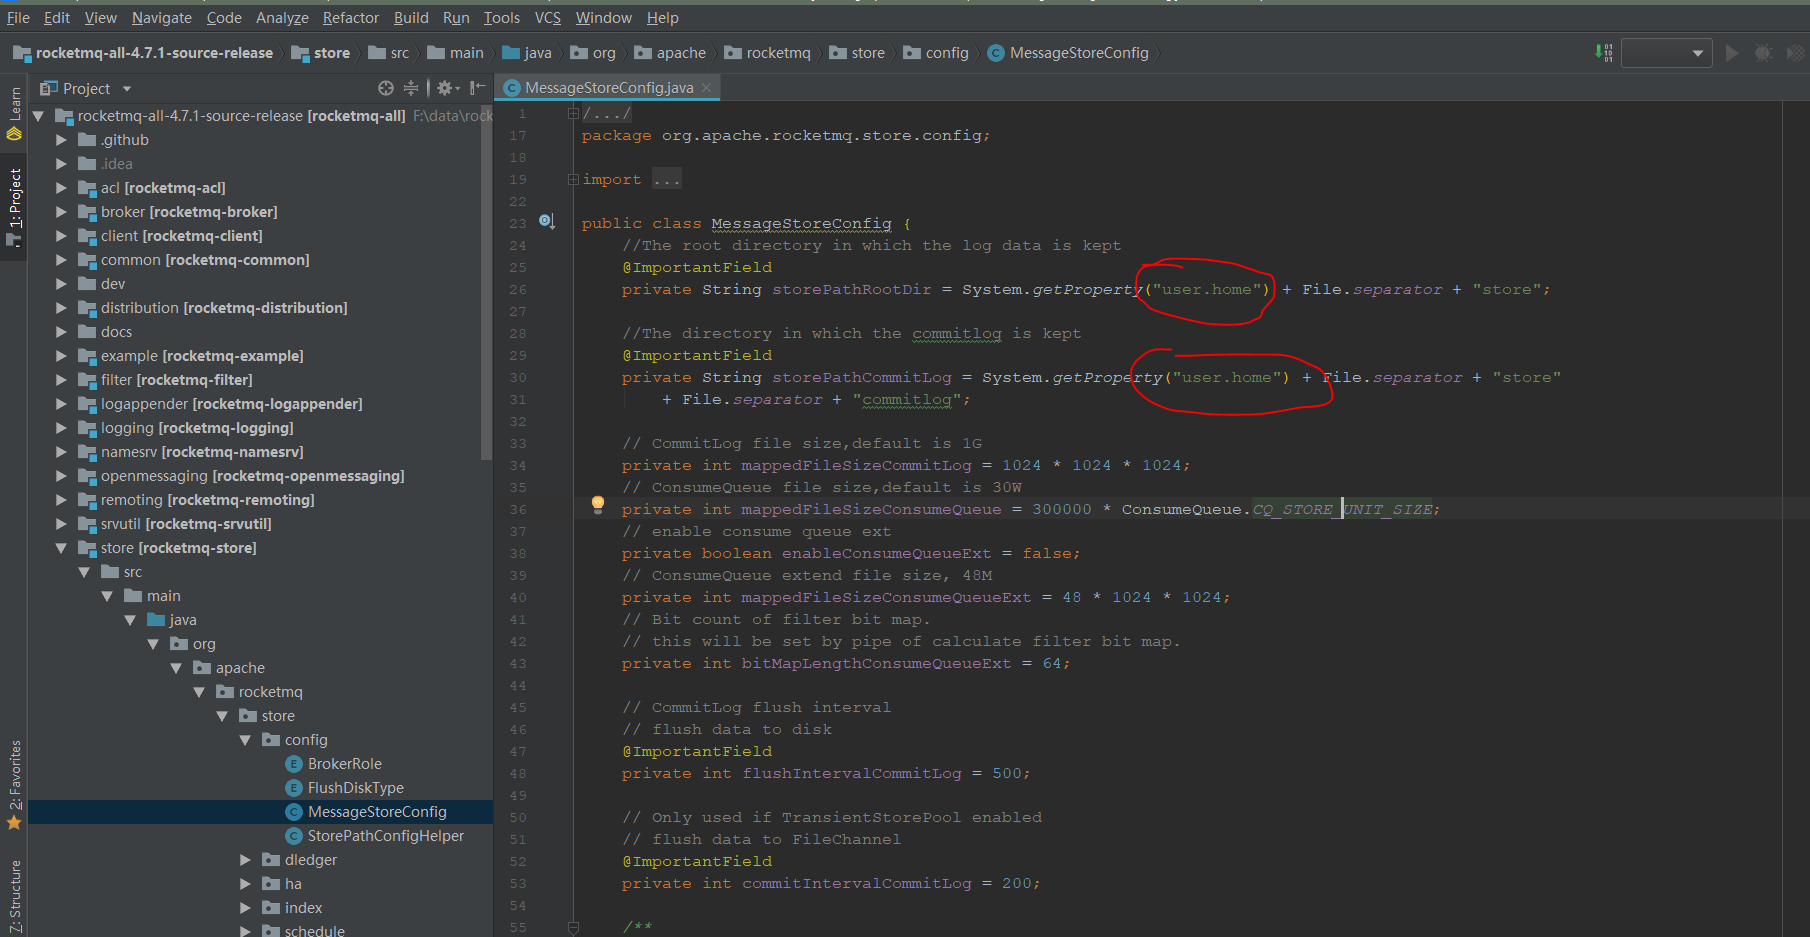
Task: Open Project view settings gear icon
Action: (x=445, y=88)
